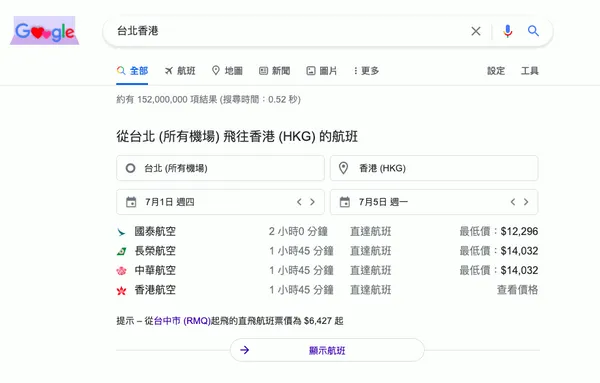Edit origin field 台北 (所有機場)
Screen dimensions: 600x383
click(220, 168)
